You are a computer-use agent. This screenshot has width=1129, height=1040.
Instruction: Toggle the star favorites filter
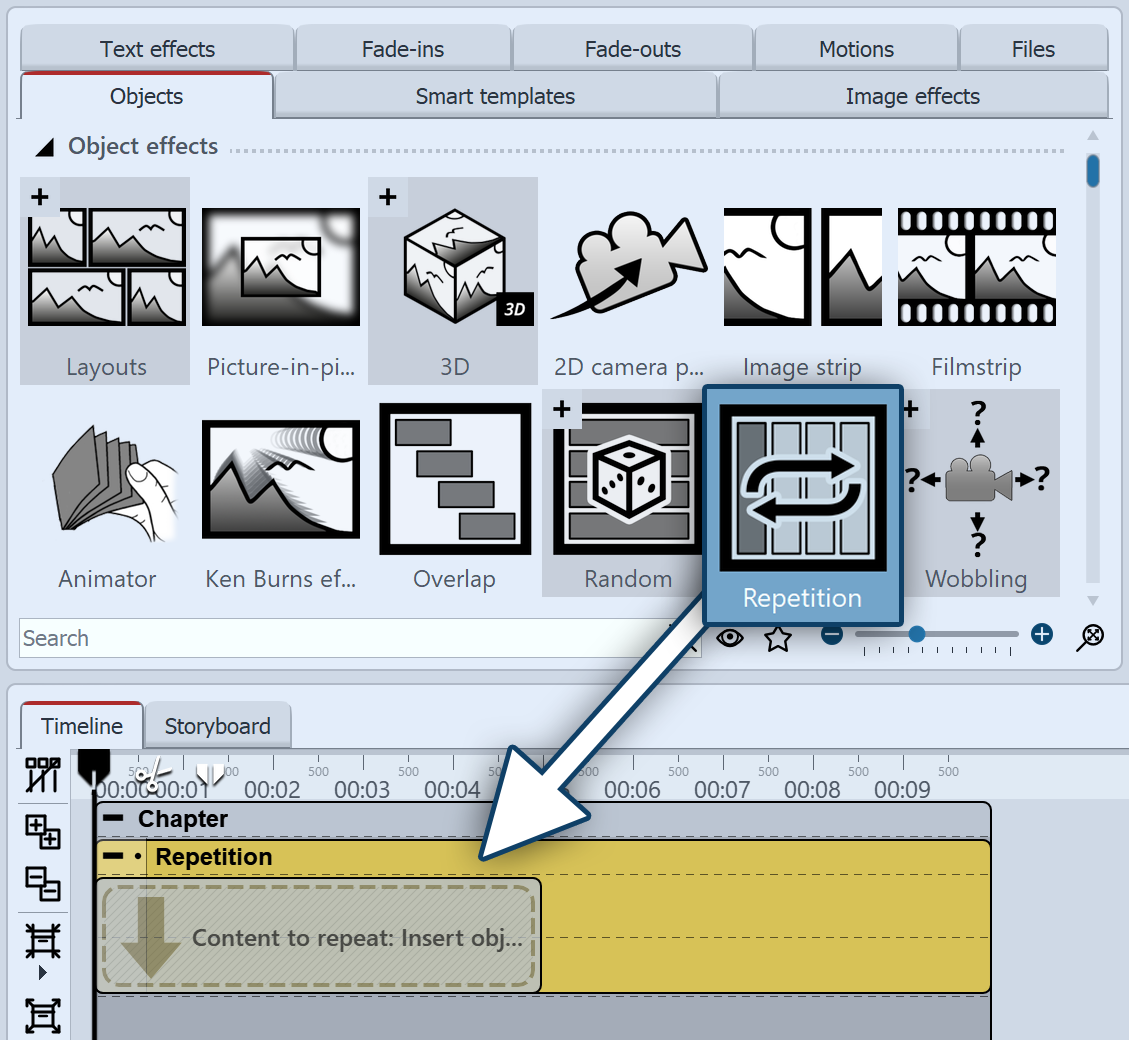click(x=778, y=638)
